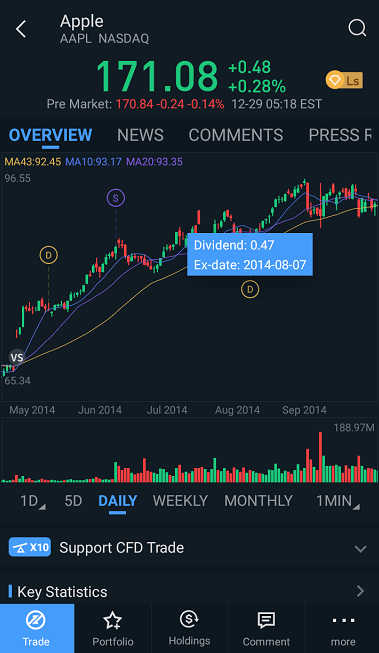The width and height of the screenshot is (379, 653).
Task: Open the search magnifier icon
Action: (357, 28)
